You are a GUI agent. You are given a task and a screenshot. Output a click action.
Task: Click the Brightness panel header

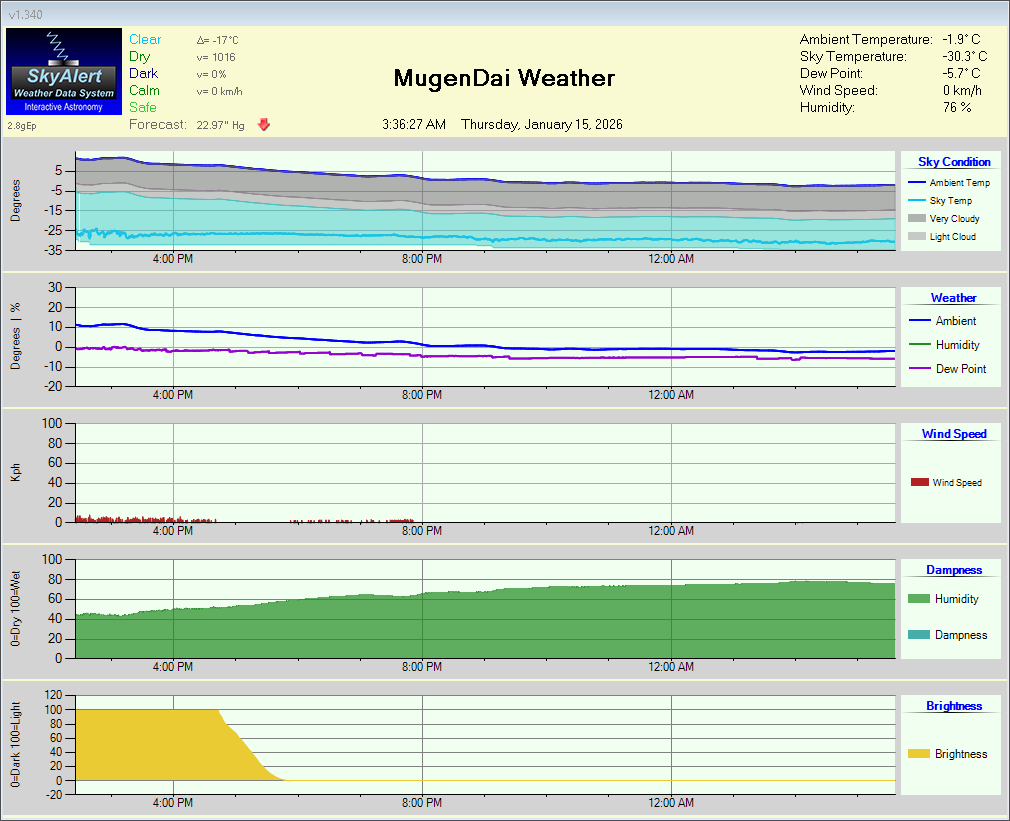point(952,705)
